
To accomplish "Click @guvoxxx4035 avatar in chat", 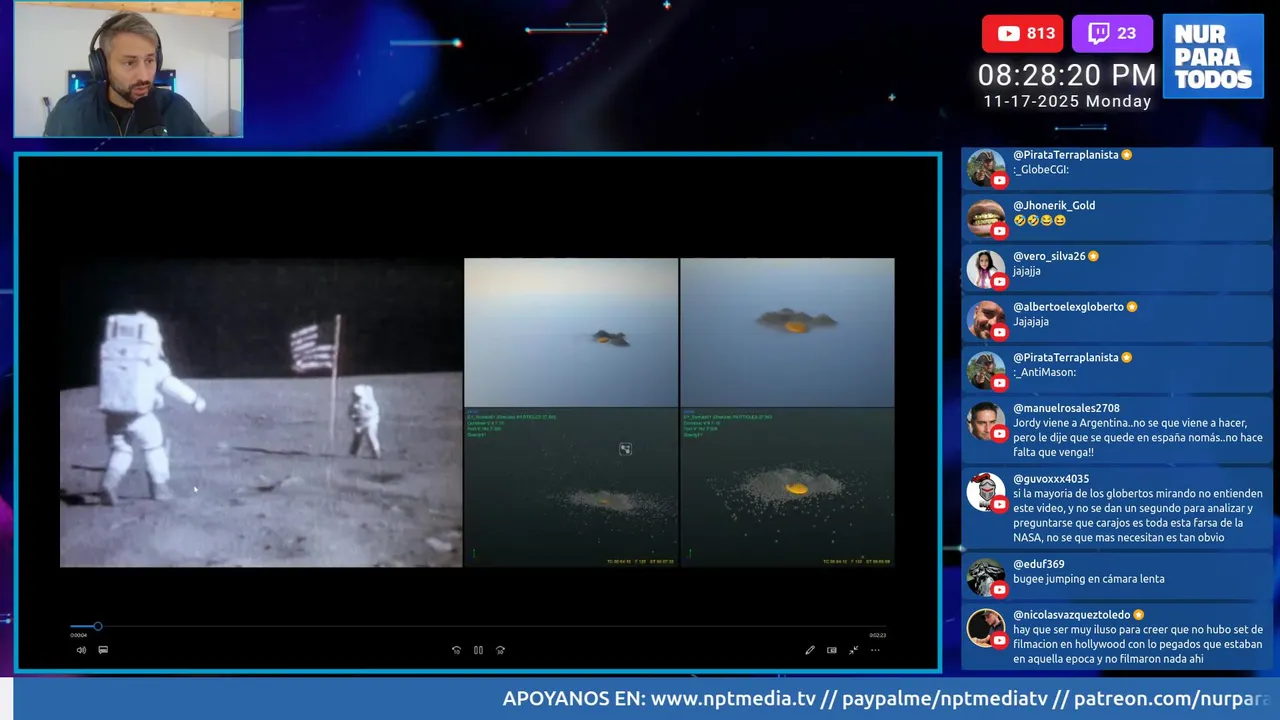I will point(985,492).
